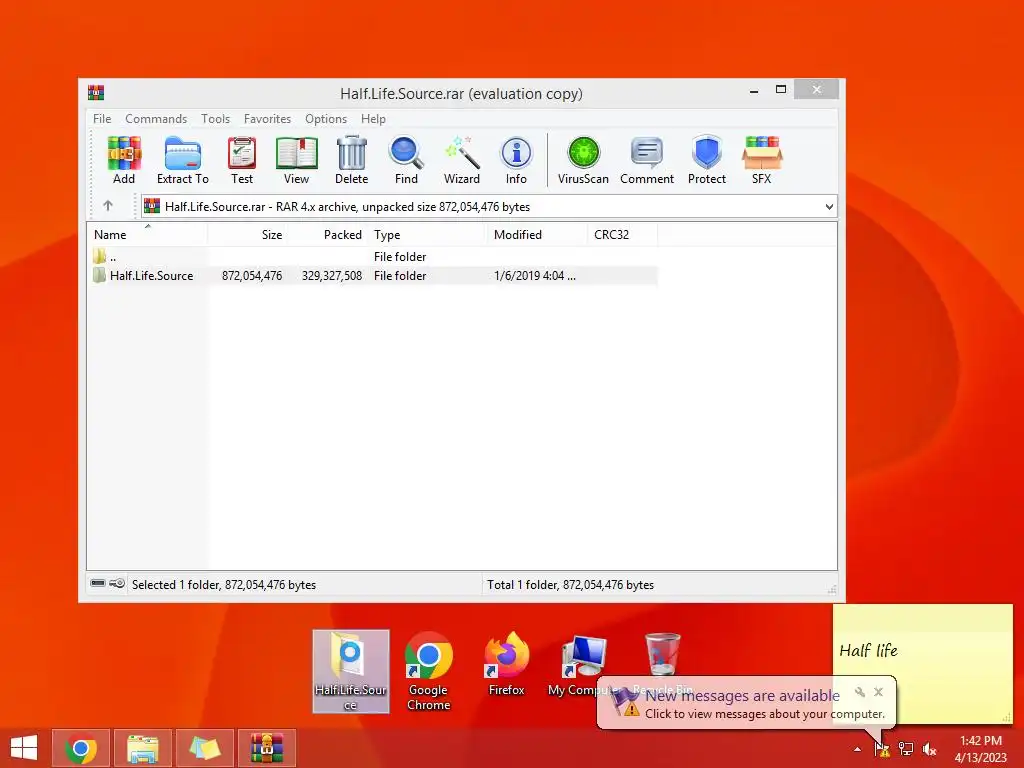Minimize the WinRAR window
Image resolution: width=1024 pixels, height=768 pixels.
click(754, 90)
